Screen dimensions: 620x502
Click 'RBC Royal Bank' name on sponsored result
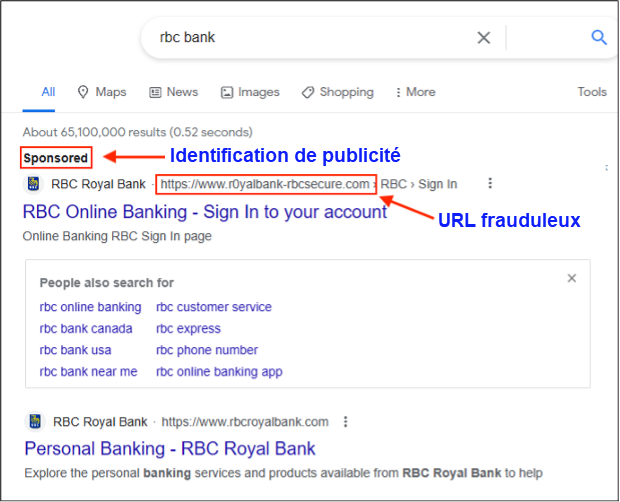click(x=98, y=184)
